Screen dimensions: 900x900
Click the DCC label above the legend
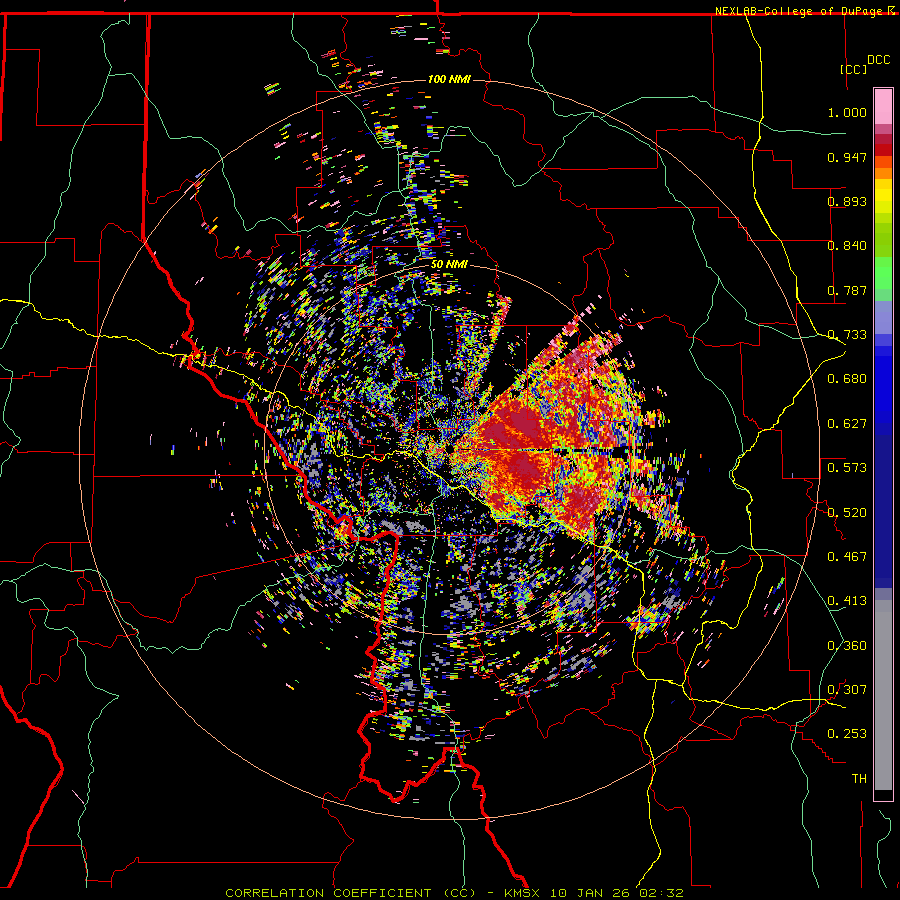tap(878, 60)
